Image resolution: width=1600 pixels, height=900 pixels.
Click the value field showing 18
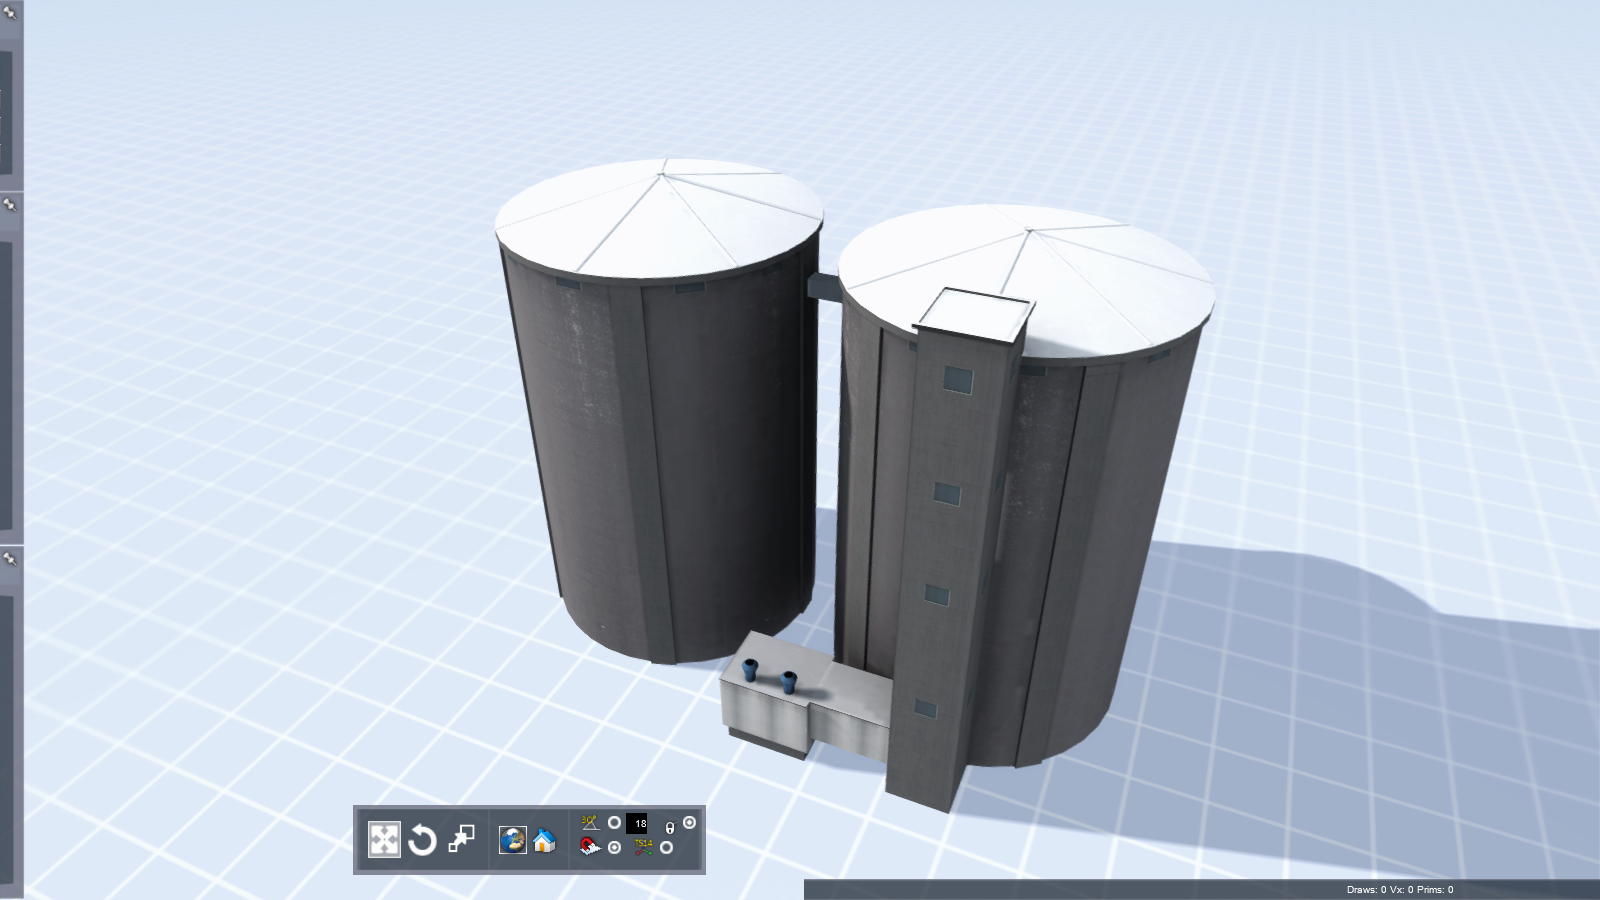pos(637,824)
